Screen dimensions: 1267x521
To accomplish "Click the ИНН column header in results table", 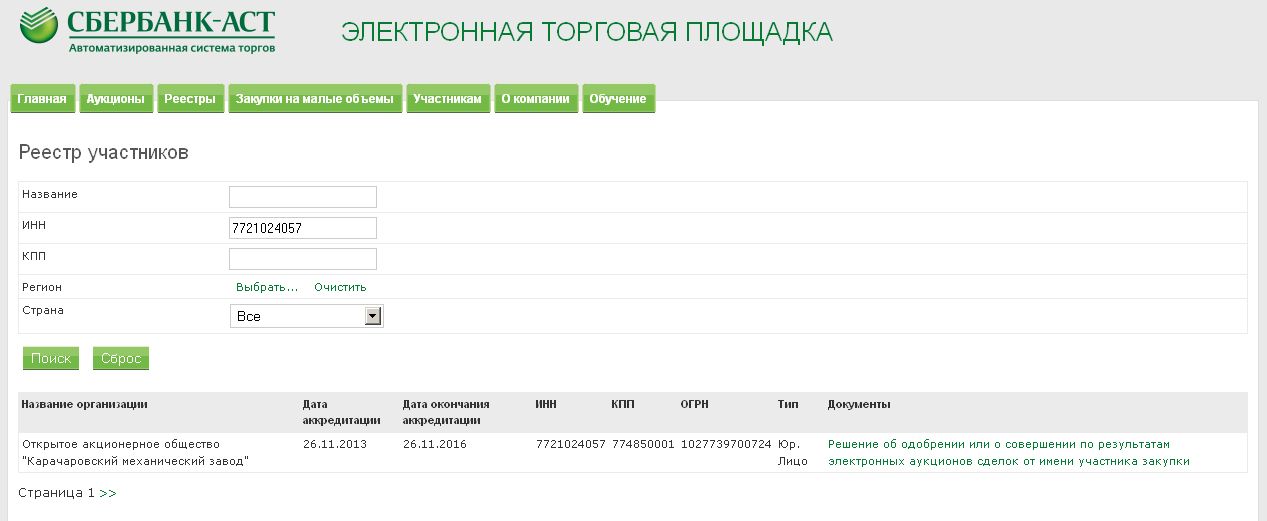I will click(x=546, y=404).
